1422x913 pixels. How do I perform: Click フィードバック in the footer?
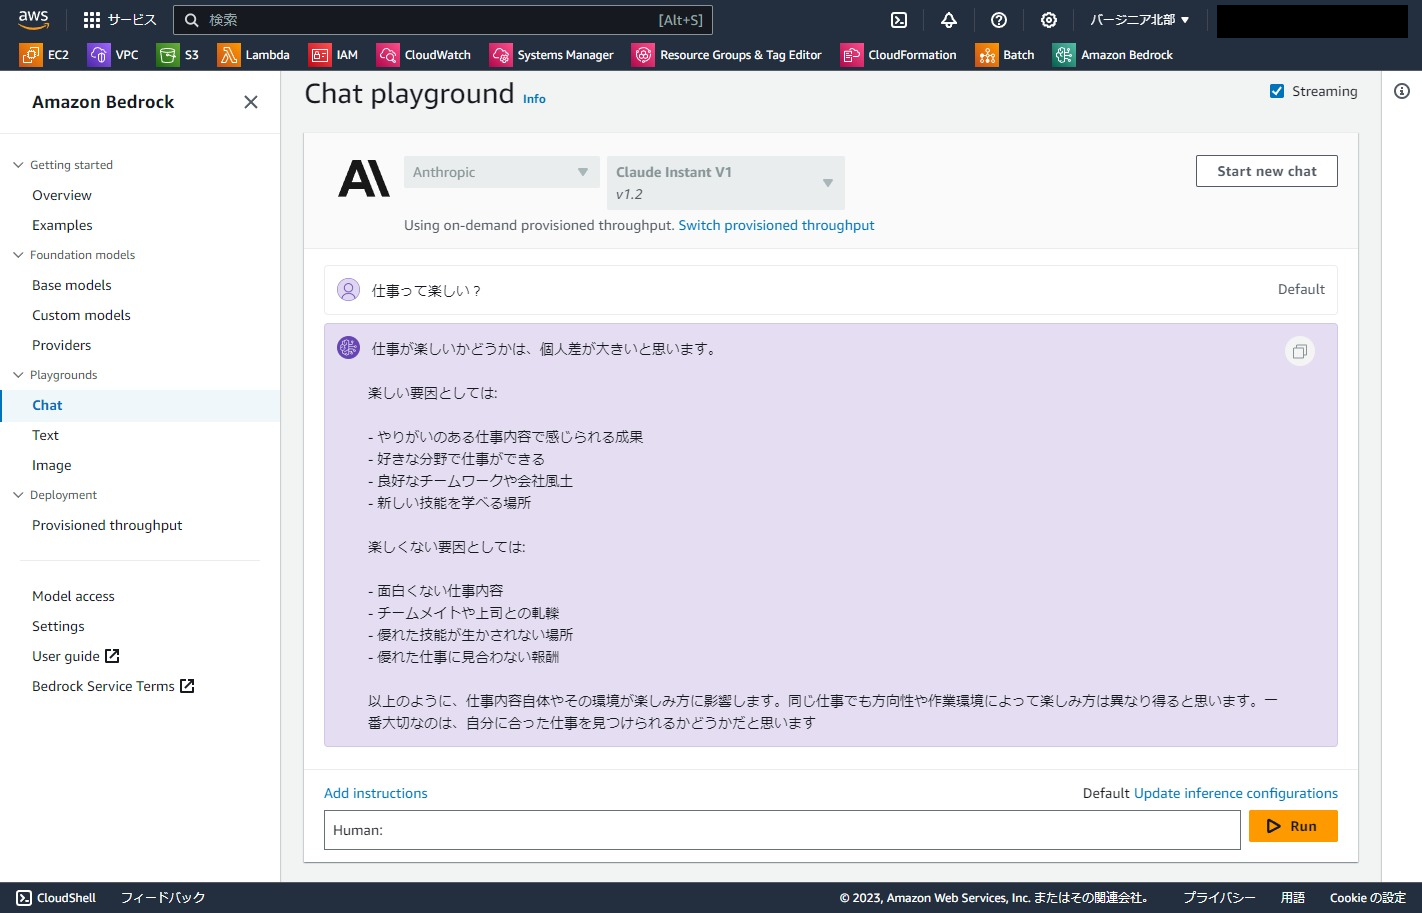point(163,898)
